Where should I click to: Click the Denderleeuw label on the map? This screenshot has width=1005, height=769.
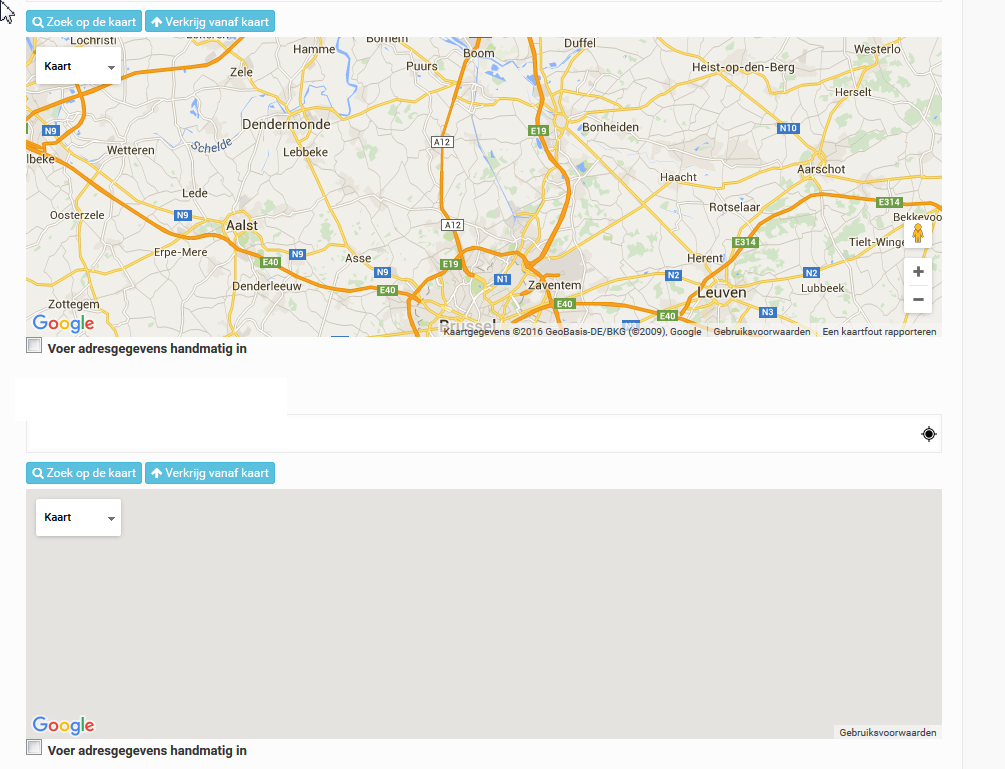267,286
